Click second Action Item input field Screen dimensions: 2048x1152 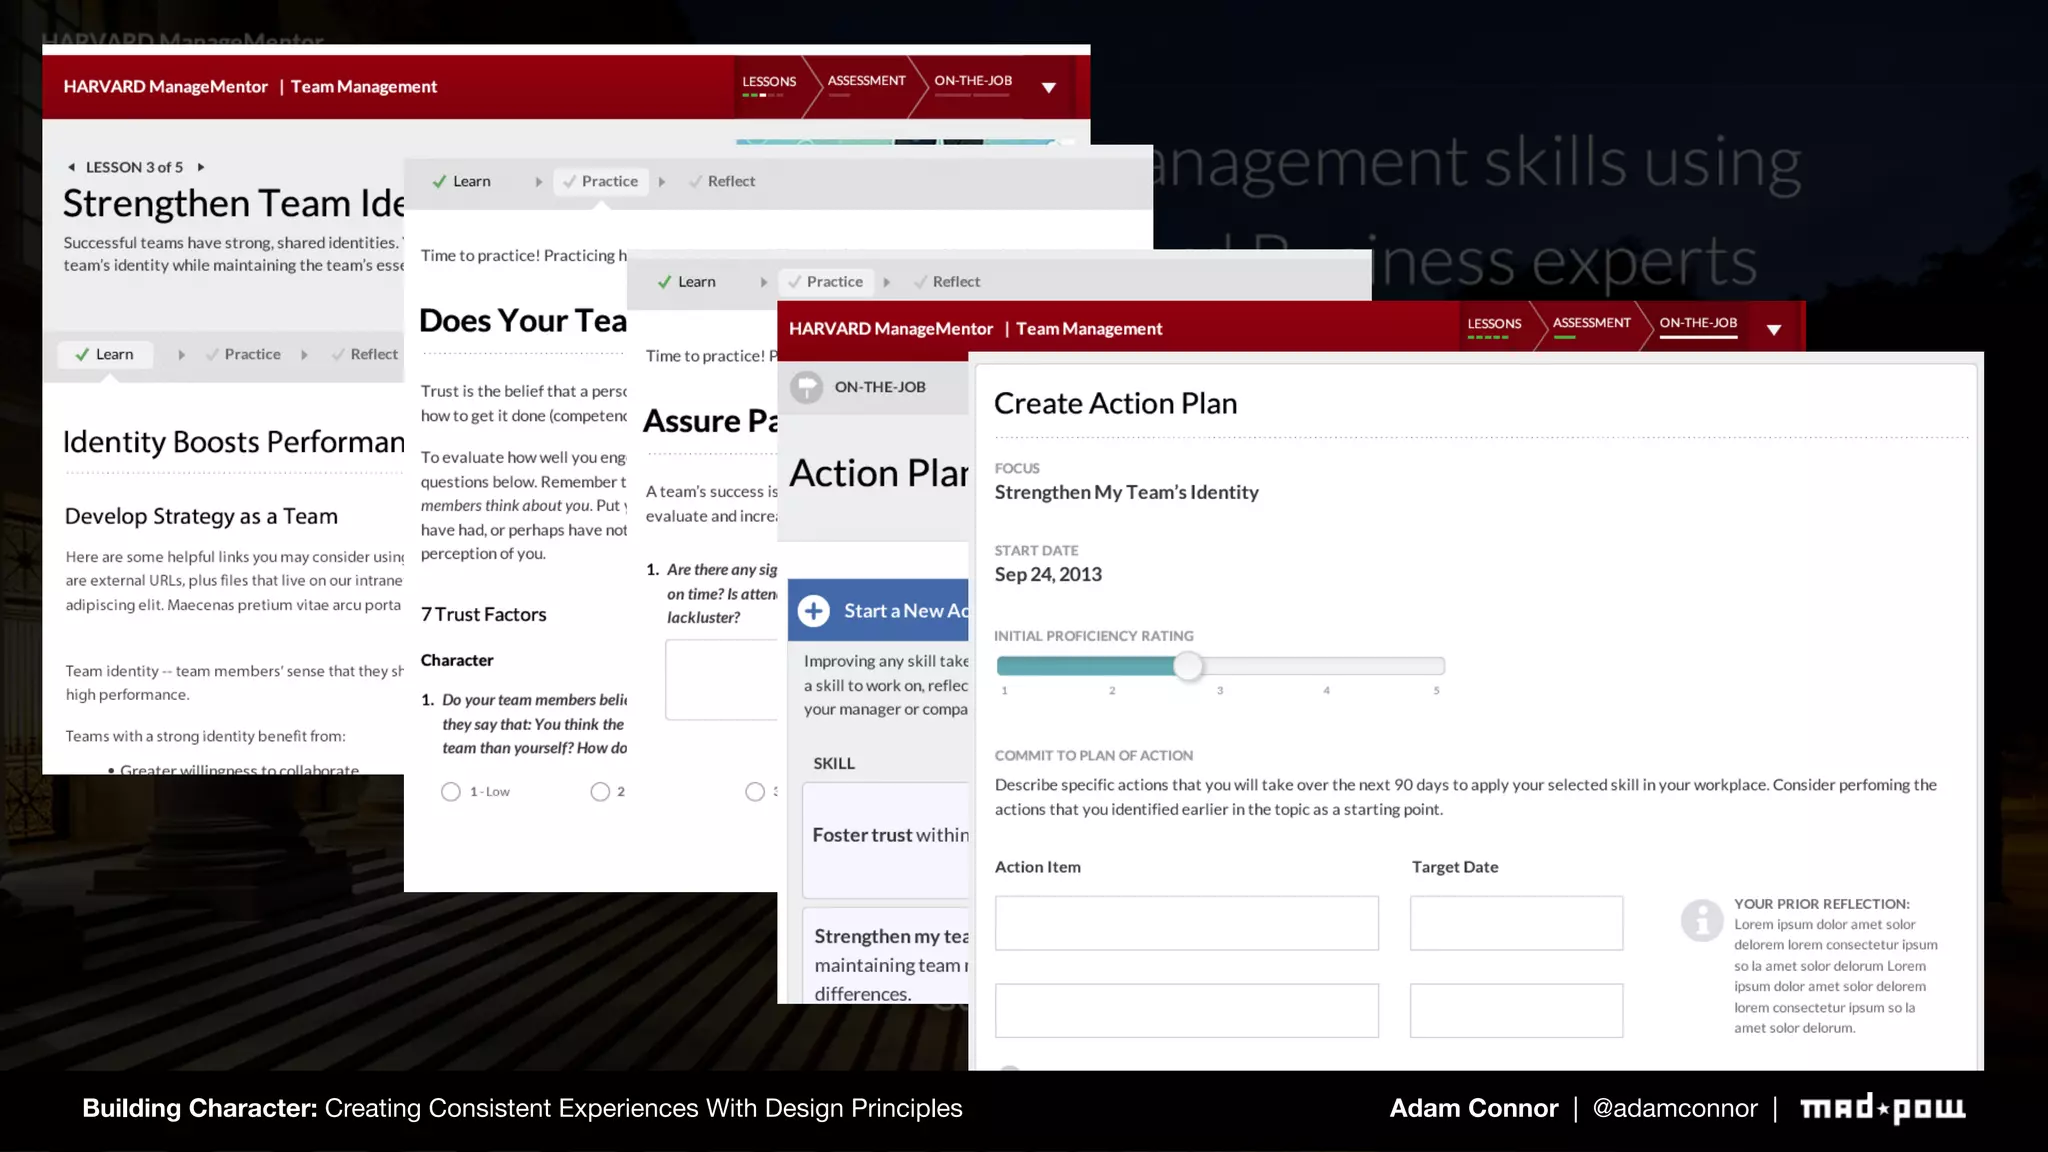pyautogui.click(x=1187, y=1011)
